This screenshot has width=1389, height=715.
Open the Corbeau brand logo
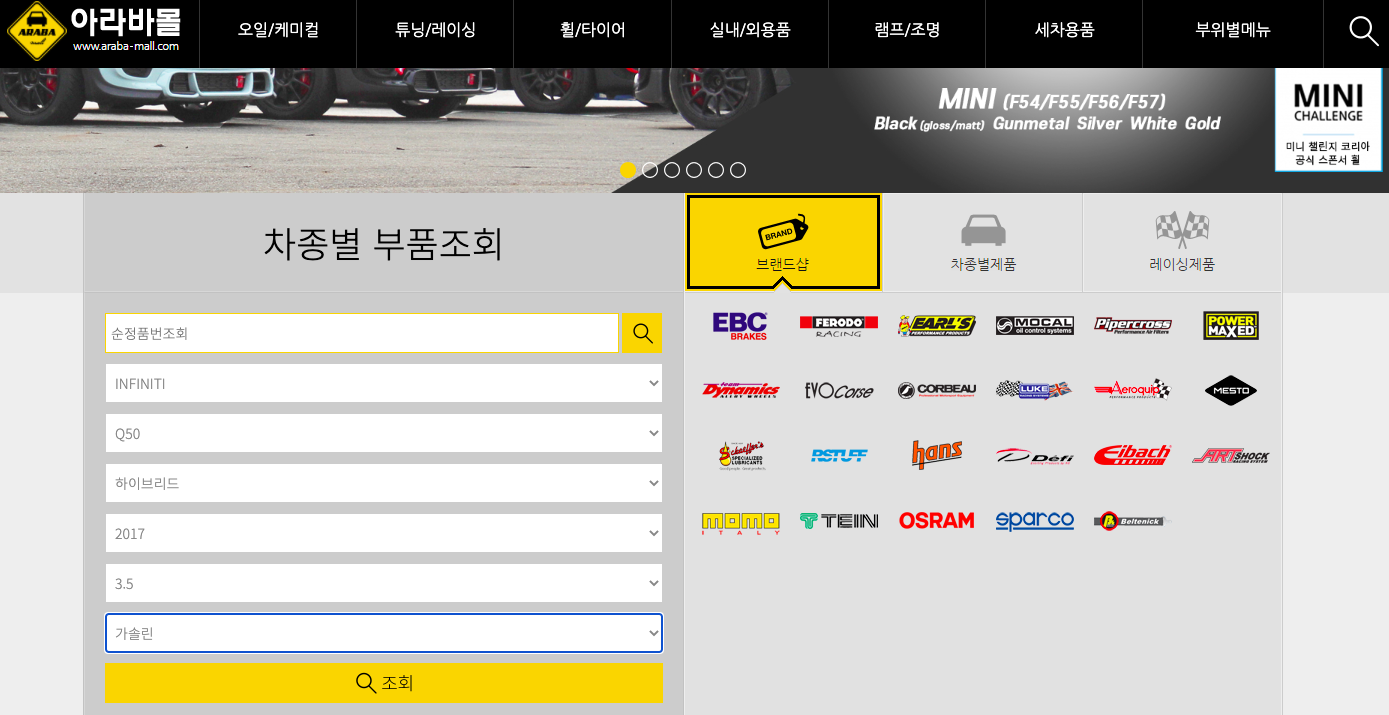pyautogui.click(x=936, y=390)
